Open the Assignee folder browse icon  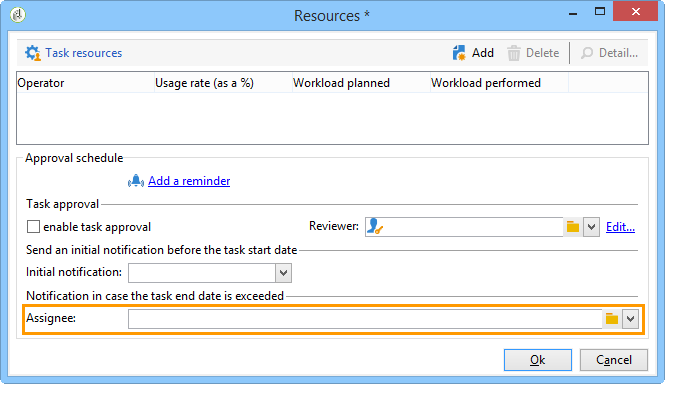tap(612, 319)
